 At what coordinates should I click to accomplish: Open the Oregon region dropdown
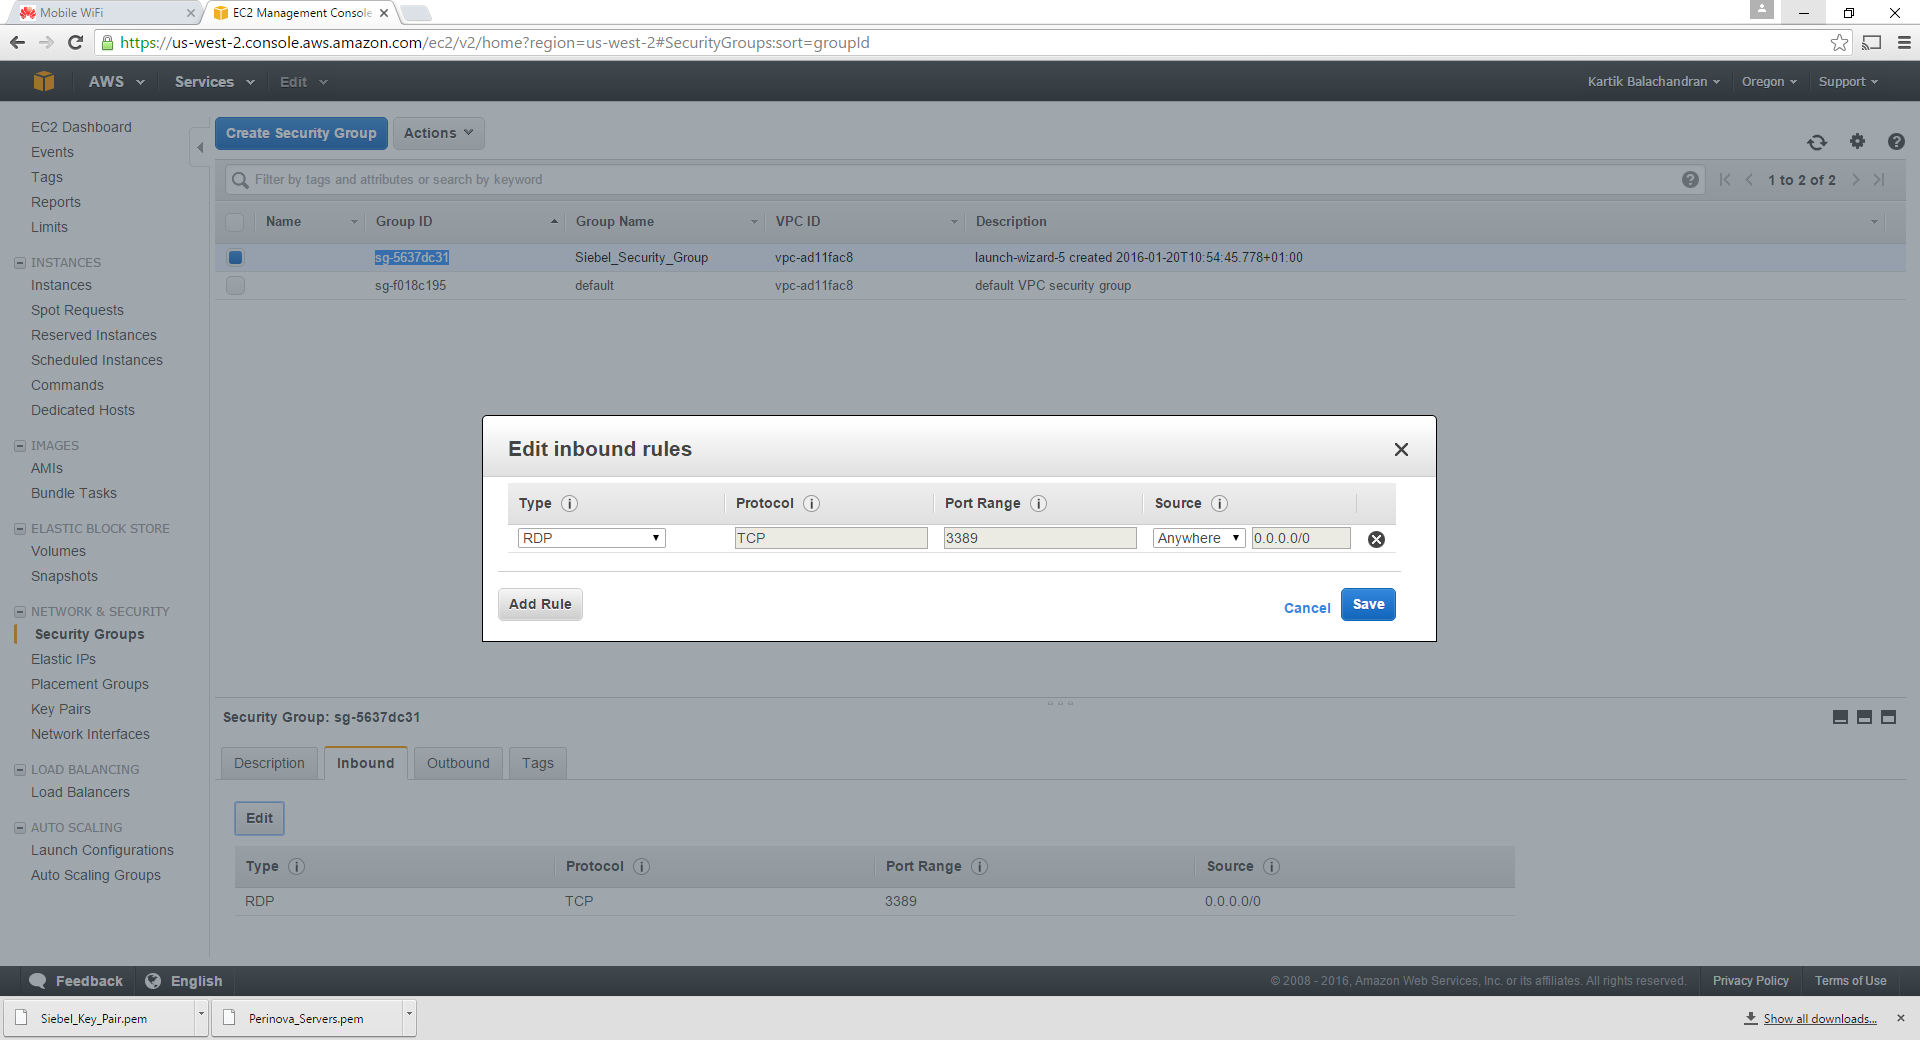pyautogui.click(x=1769, y=82)
